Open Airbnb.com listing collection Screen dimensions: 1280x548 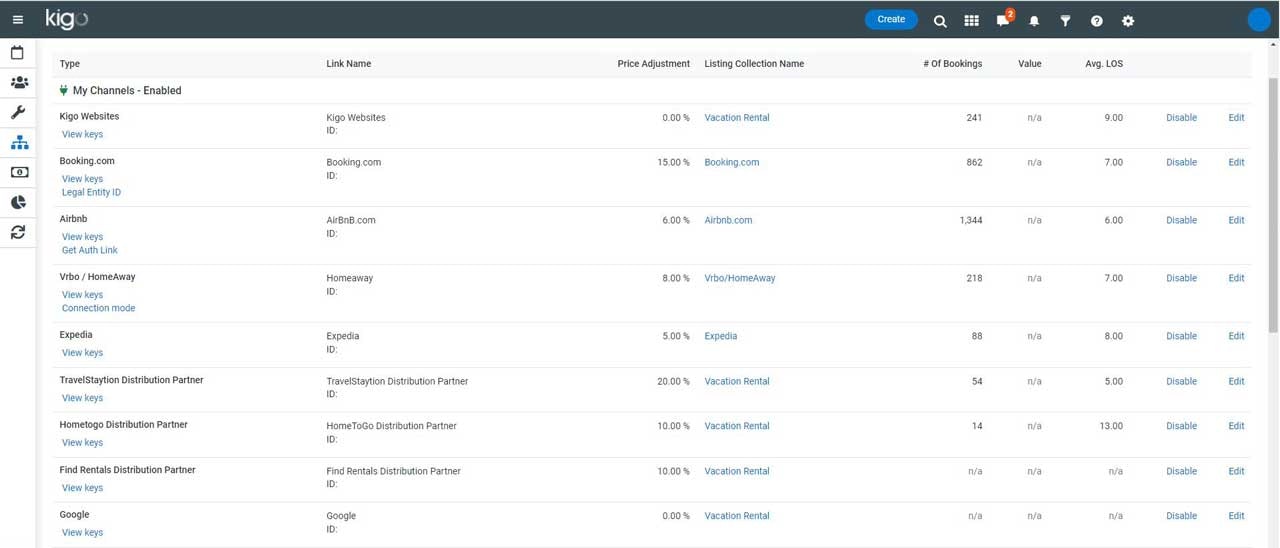click(728, 220)
